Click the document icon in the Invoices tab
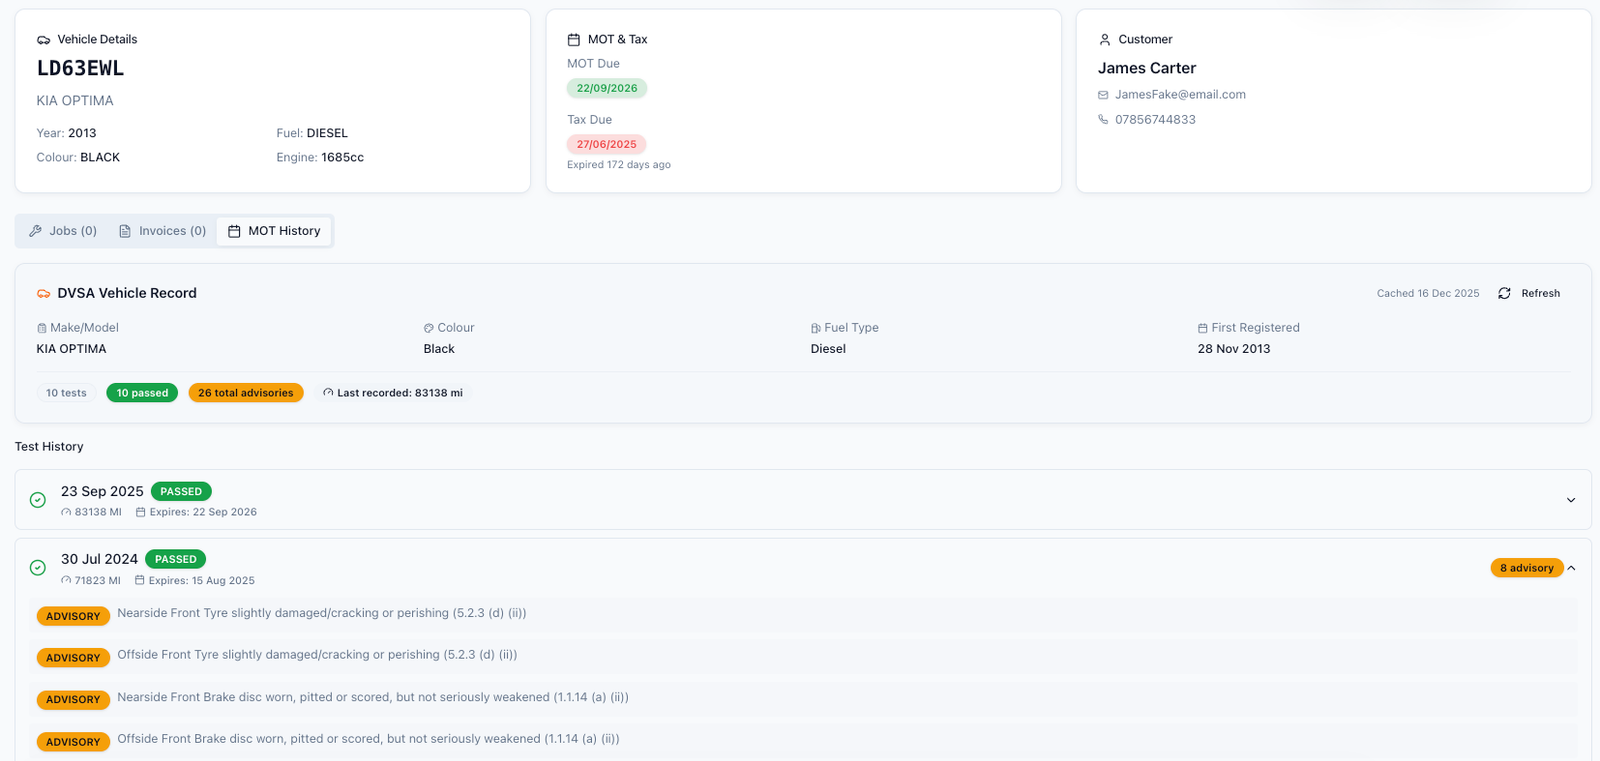1600x761 pixels. [125, 231]
